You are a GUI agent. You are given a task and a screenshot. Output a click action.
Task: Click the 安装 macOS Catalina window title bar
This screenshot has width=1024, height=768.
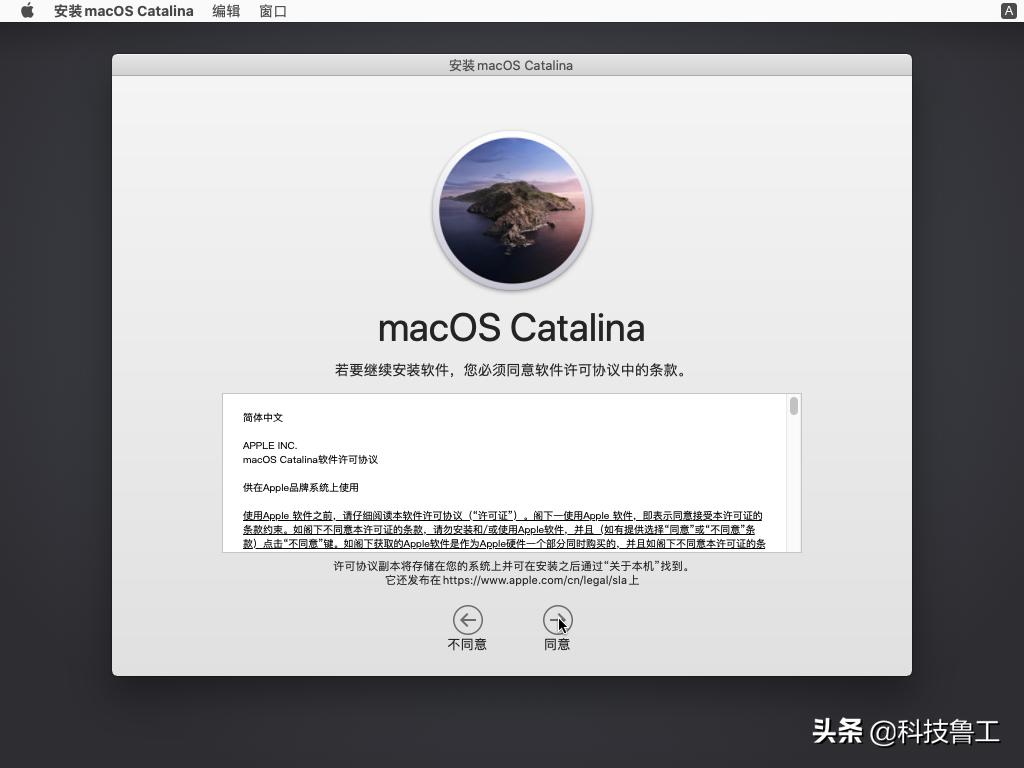[512, 65]
